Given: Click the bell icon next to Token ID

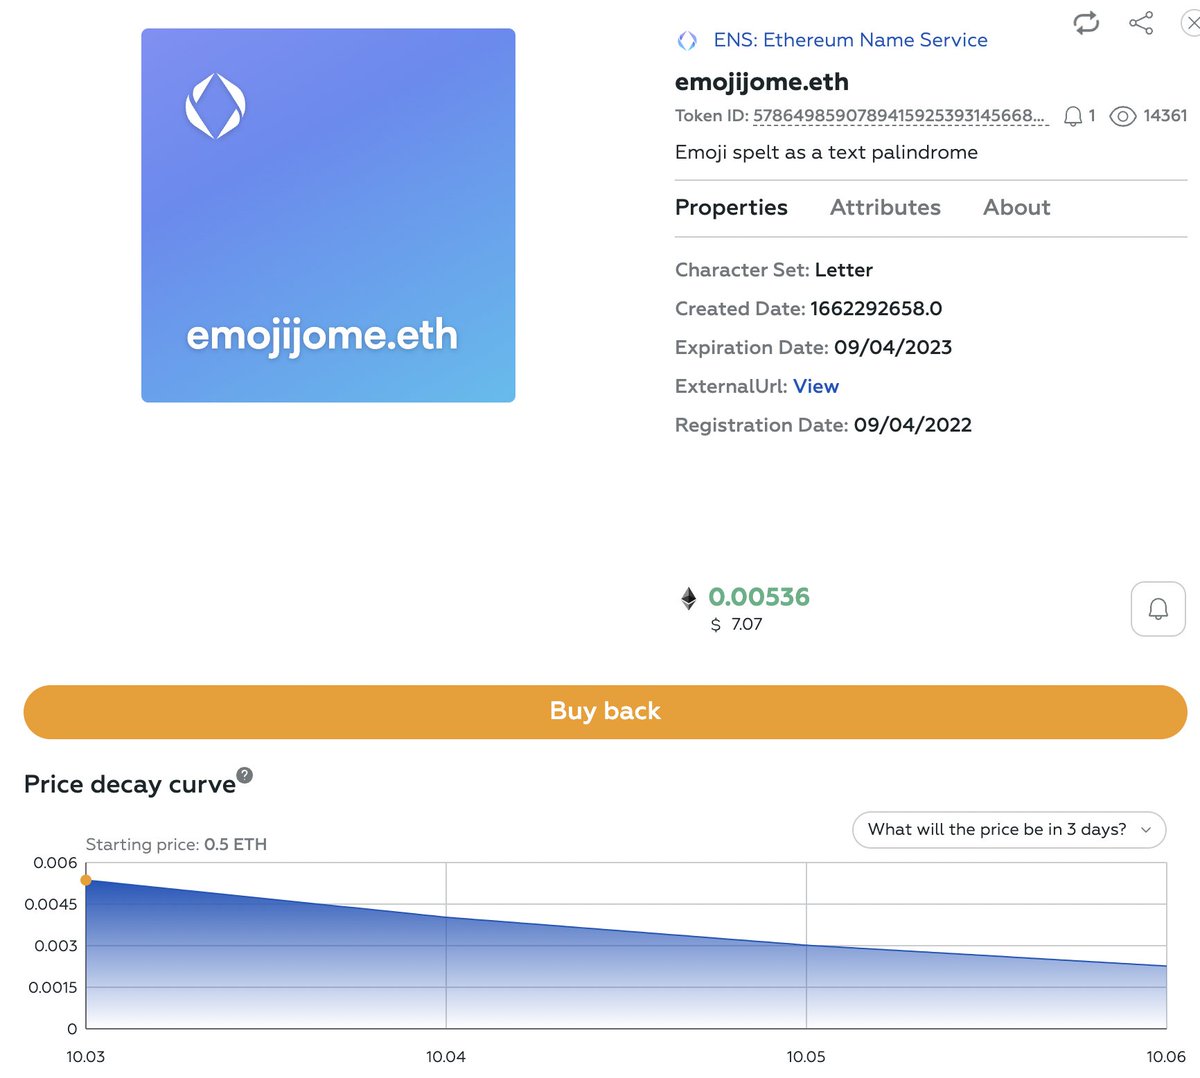Looking at the screenshot, I should click(1073, 116).
